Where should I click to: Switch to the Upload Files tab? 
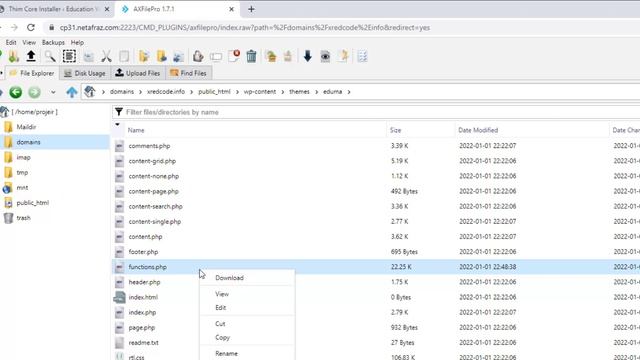click(x=138, y=73)
